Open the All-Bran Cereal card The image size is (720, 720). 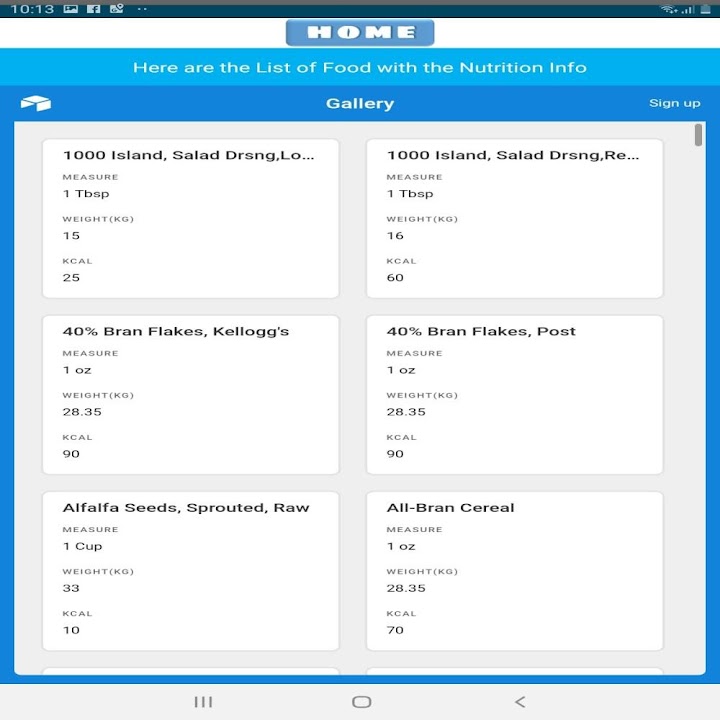[x=514, y=570]
